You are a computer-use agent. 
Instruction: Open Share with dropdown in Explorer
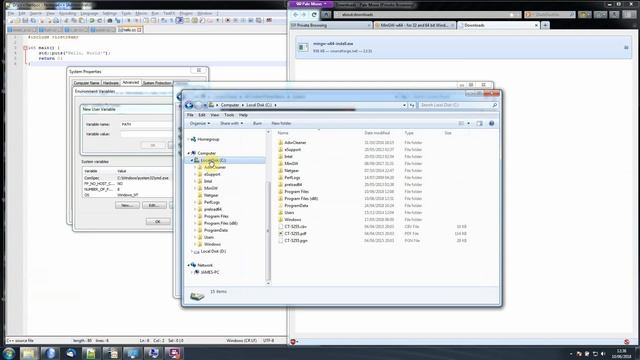pyautogui.click(x=231, y=123)
